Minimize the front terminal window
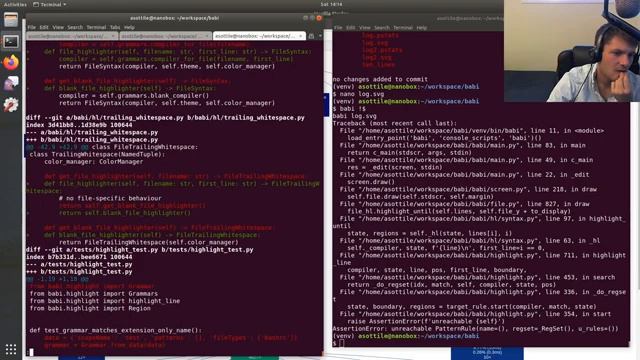The image size is (640, 360). coord(305,18)
